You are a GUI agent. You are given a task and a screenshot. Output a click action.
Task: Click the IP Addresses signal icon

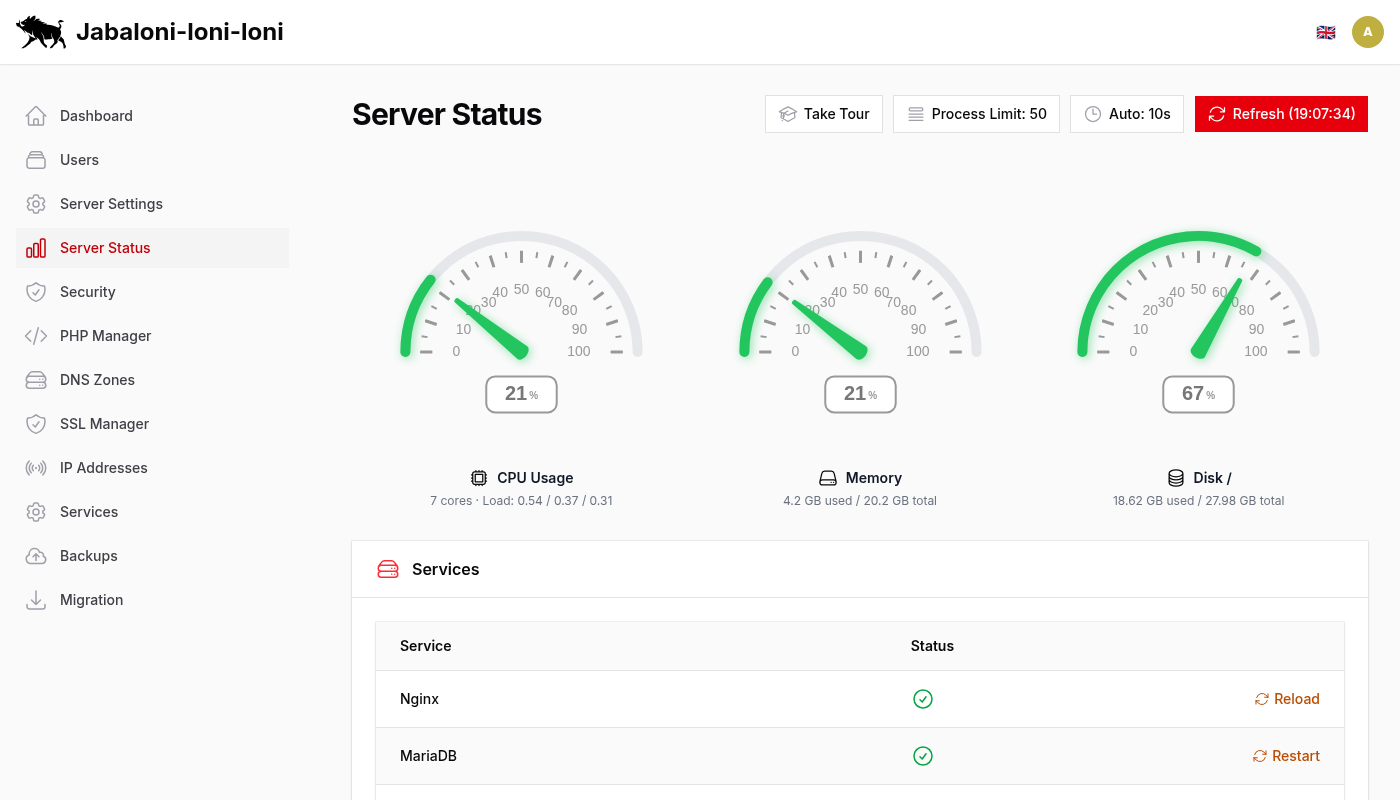pyautogui.click(x=36, y=467)
